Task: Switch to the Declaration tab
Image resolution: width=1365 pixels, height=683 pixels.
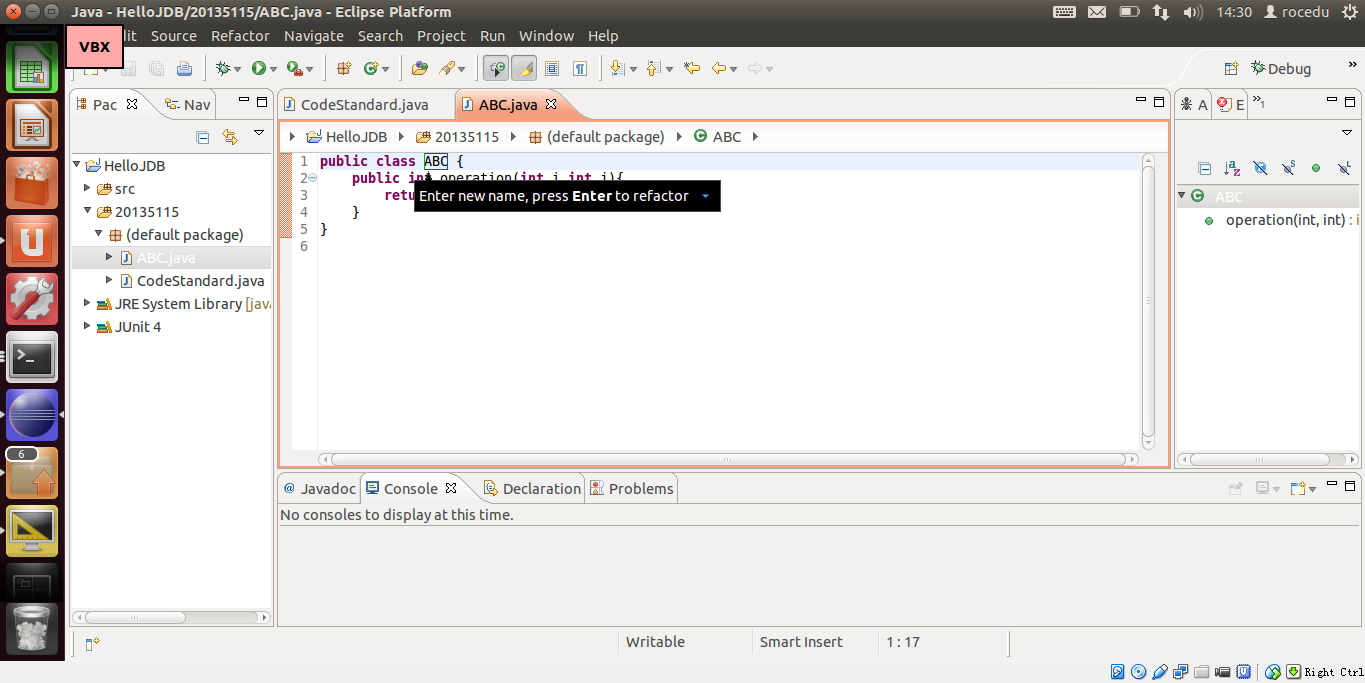Action: [531, 489]
